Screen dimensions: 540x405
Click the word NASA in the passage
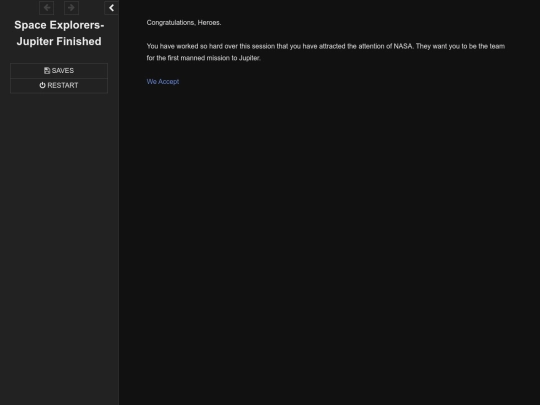[403, 46]
